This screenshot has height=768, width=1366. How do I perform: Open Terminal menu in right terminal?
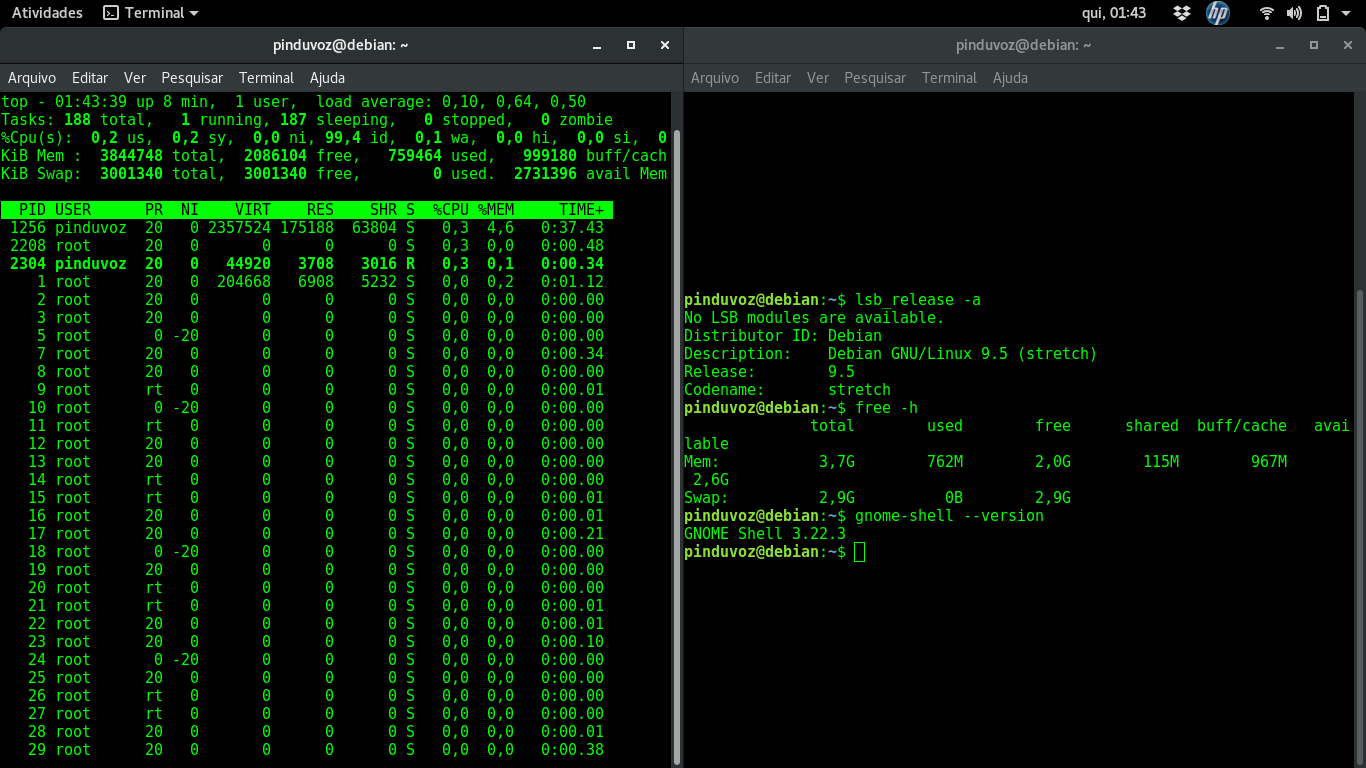949,77
